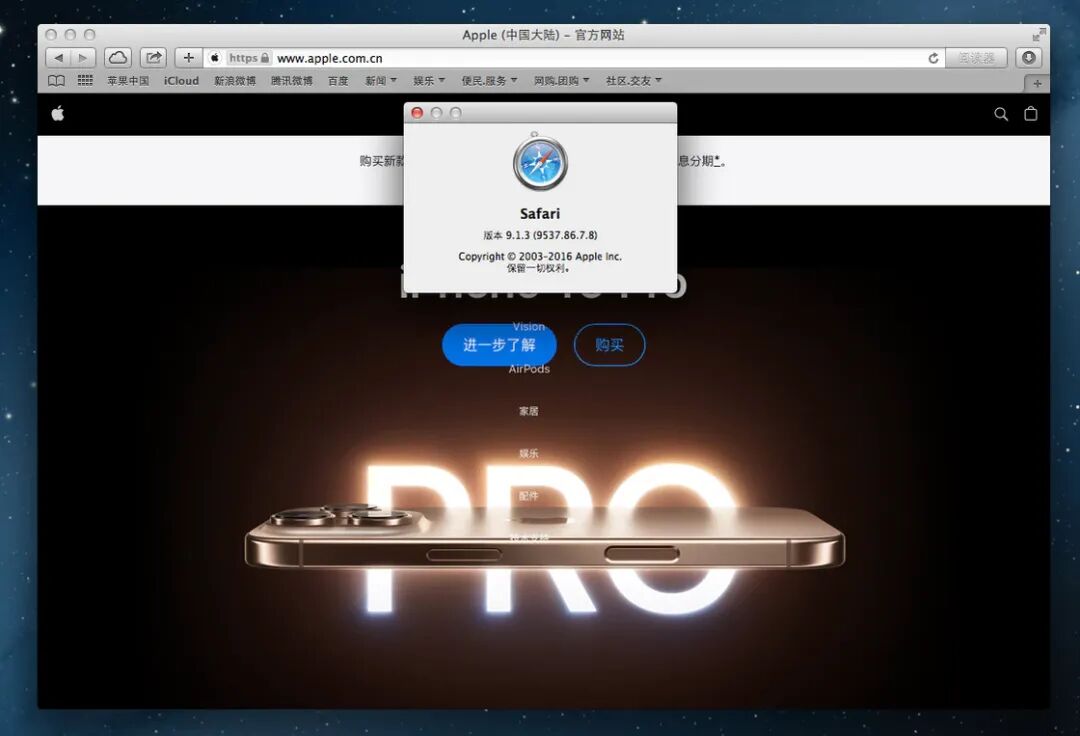Open the Top Sites grid icon
The width and height of the screenshot is (1080, 736).
click(85, 81)
